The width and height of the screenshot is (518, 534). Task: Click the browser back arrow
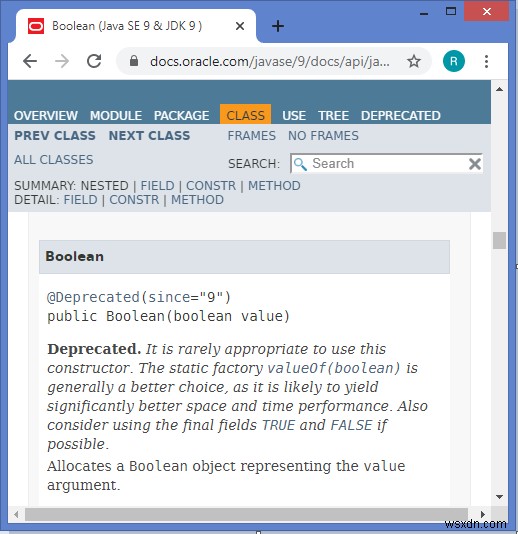point(30,61)
